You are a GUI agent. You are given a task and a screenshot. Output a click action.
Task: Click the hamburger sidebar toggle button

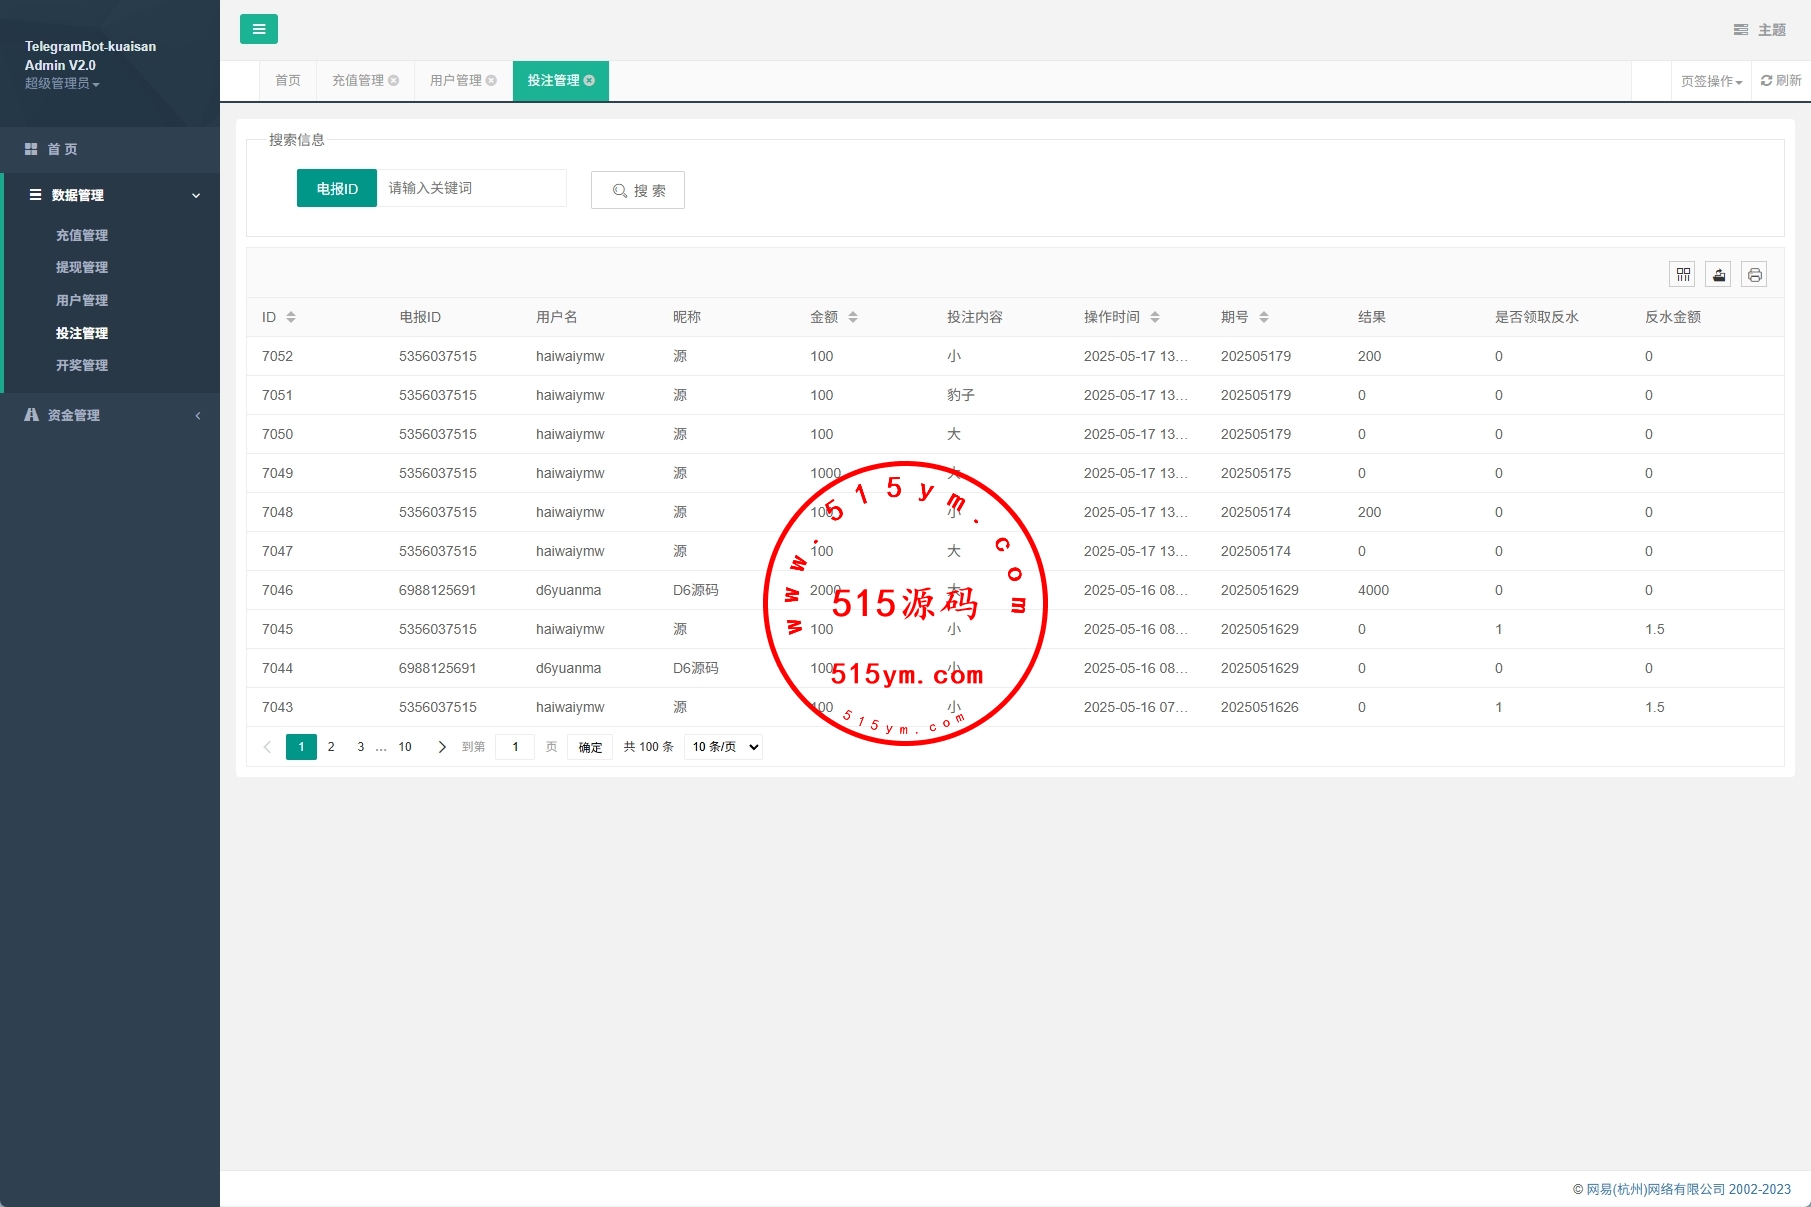258,29
